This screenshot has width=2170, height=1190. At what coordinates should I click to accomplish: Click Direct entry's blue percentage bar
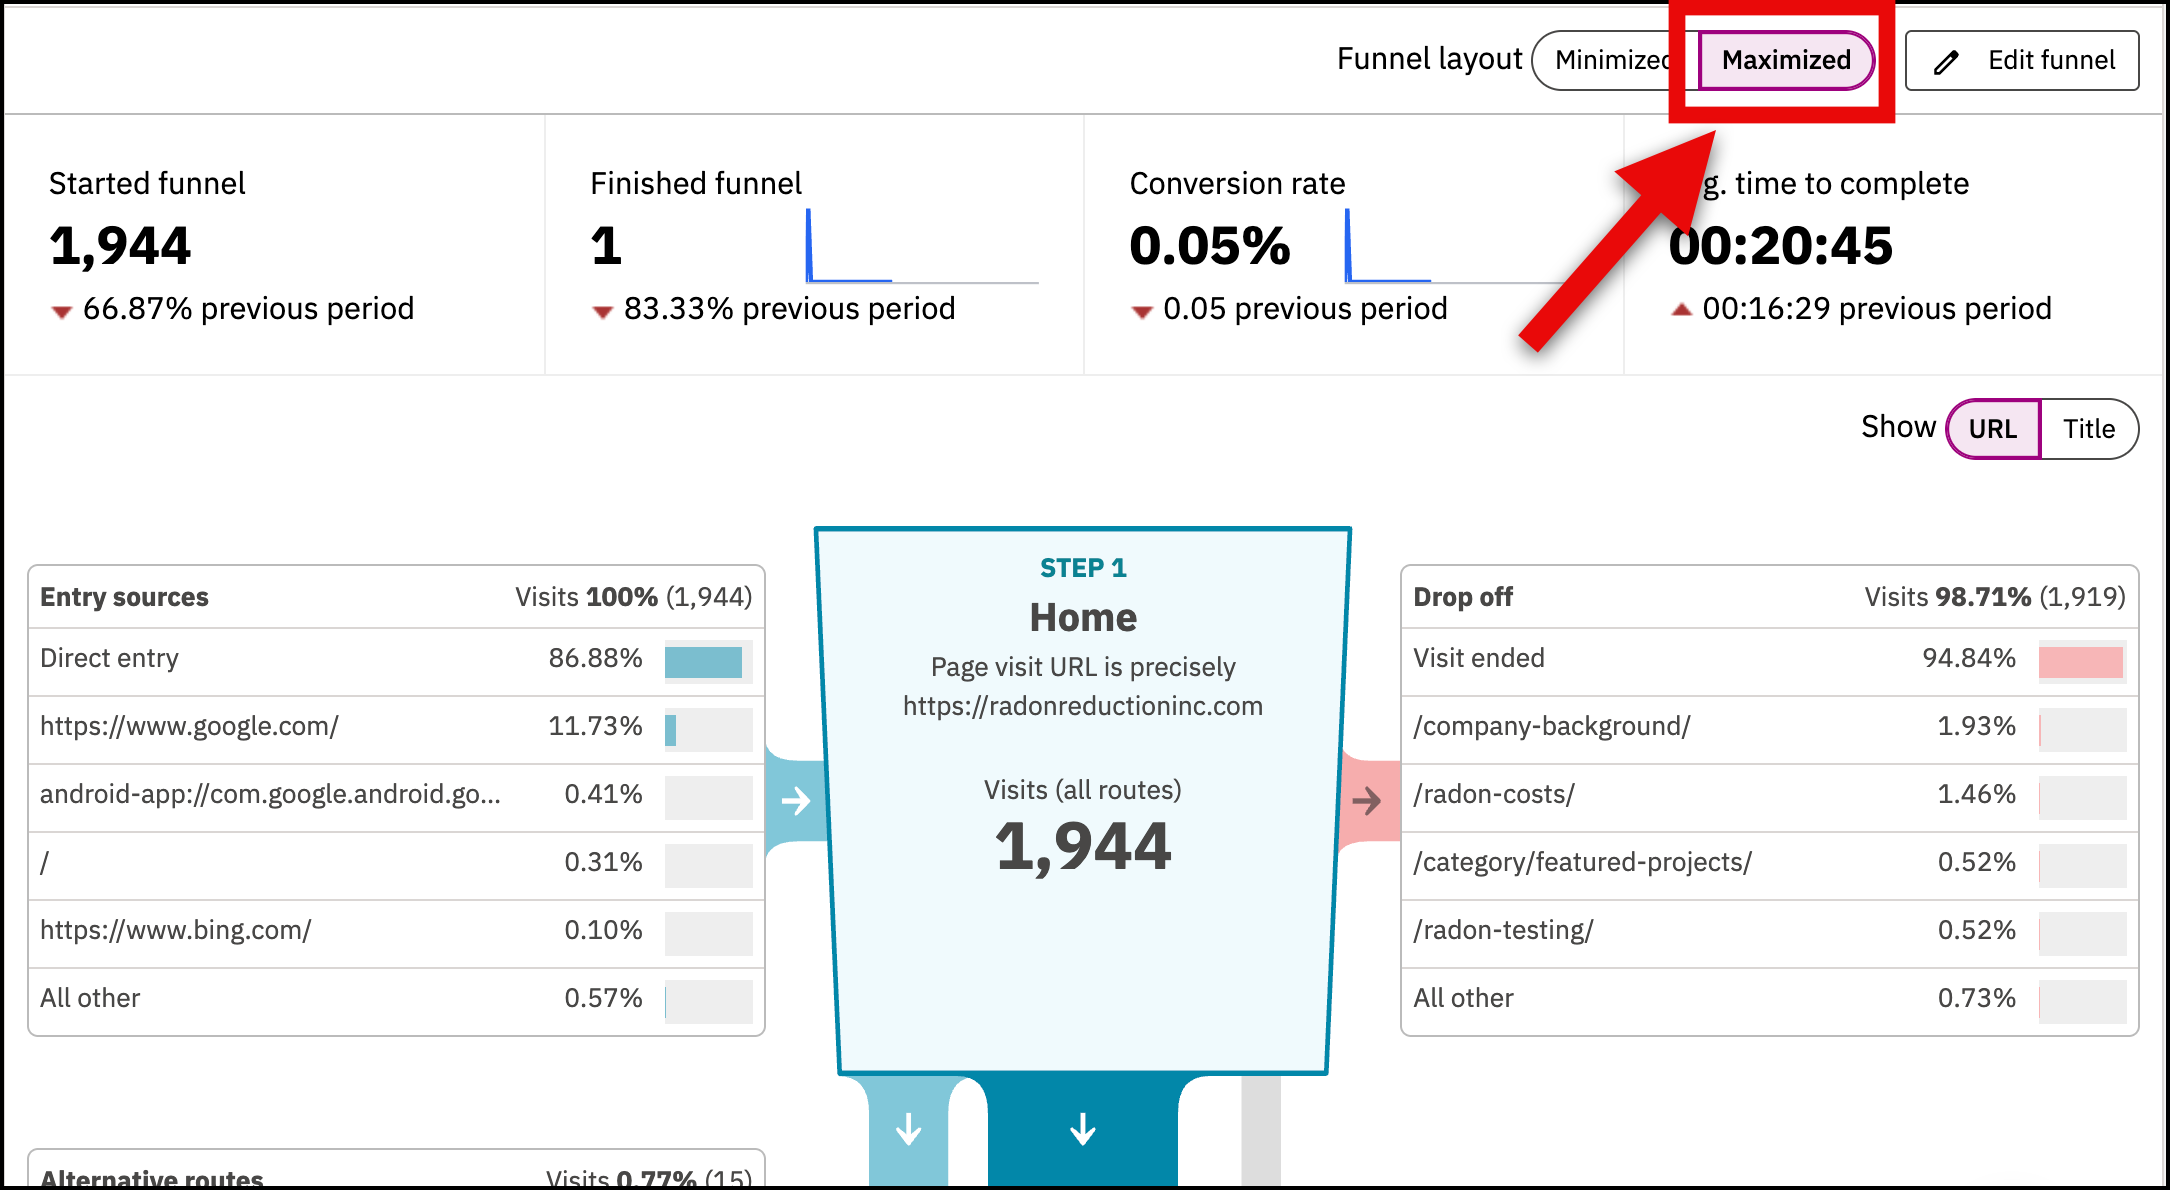pyautogui.click(x=704, y=661)
